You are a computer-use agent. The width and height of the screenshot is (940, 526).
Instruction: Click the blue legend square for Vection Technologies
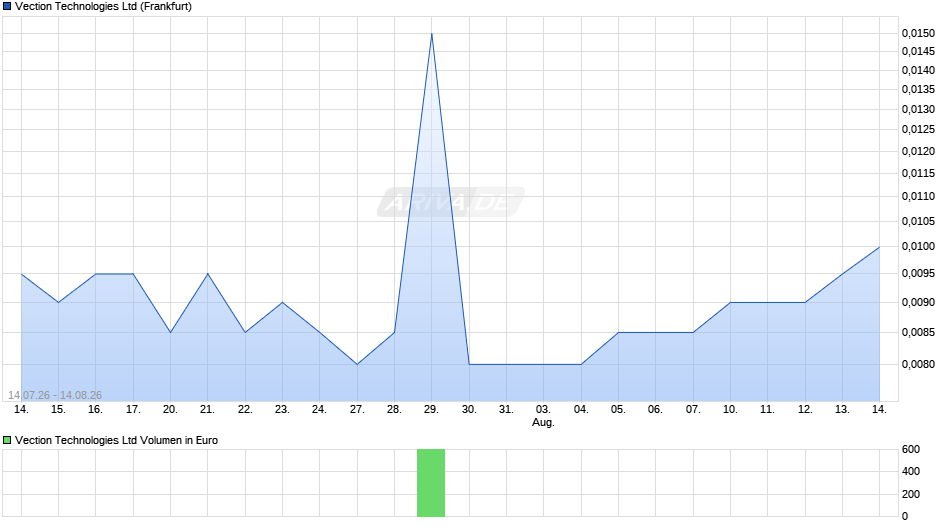click(7, 7)
